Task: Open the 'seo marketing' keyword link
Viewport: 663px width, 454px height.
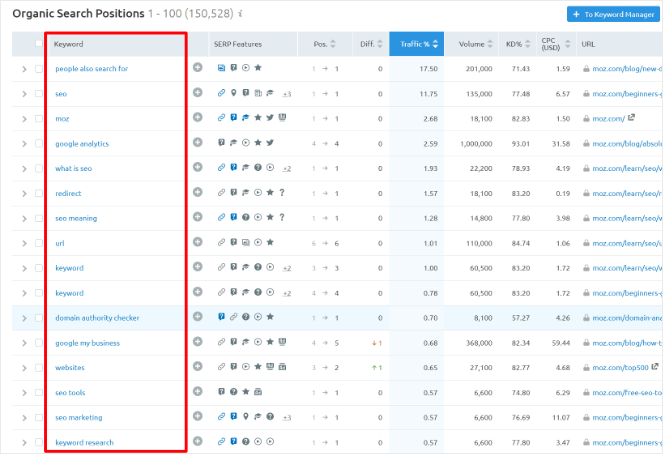Action: [79, 418]
